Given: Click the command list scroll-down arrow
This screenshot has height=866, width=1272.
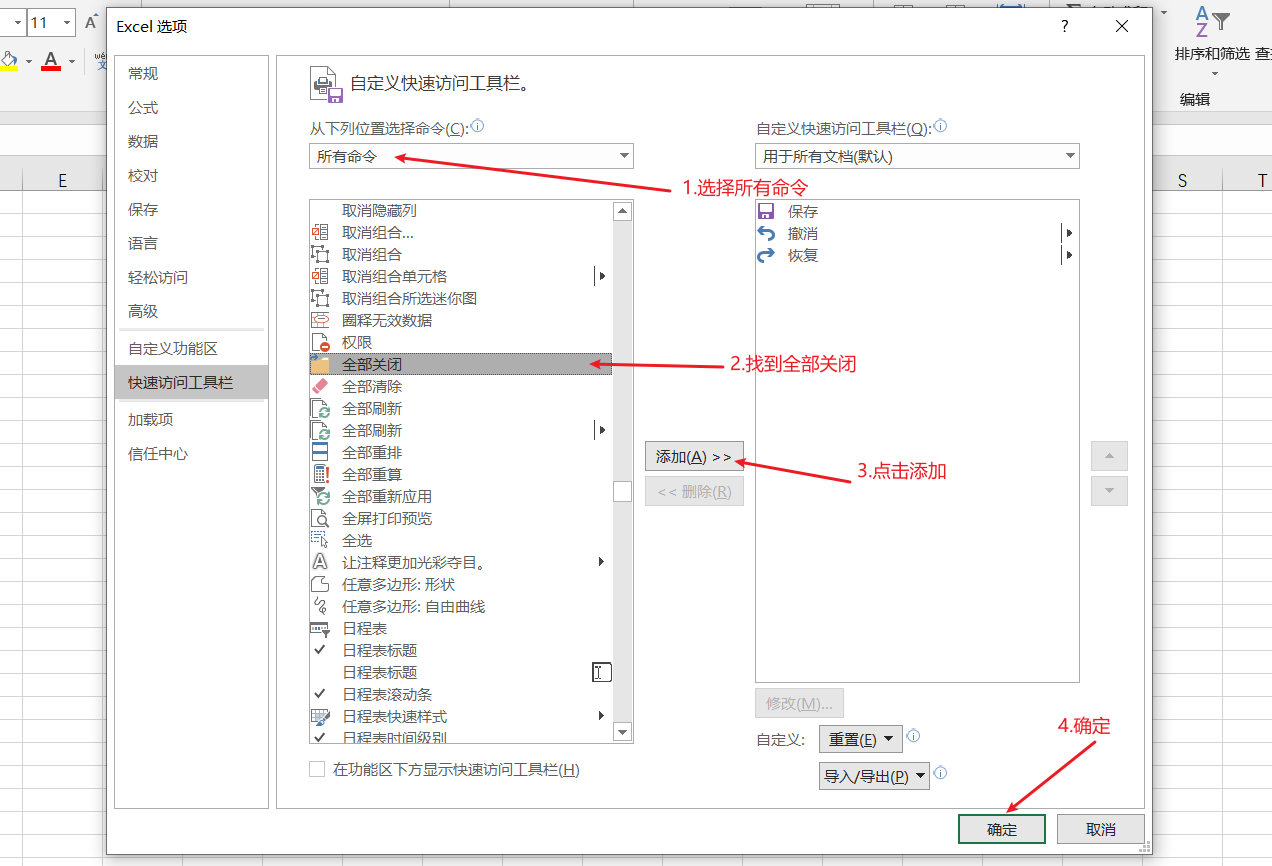Looking at the screenshot, I should (x=622, y=732).
